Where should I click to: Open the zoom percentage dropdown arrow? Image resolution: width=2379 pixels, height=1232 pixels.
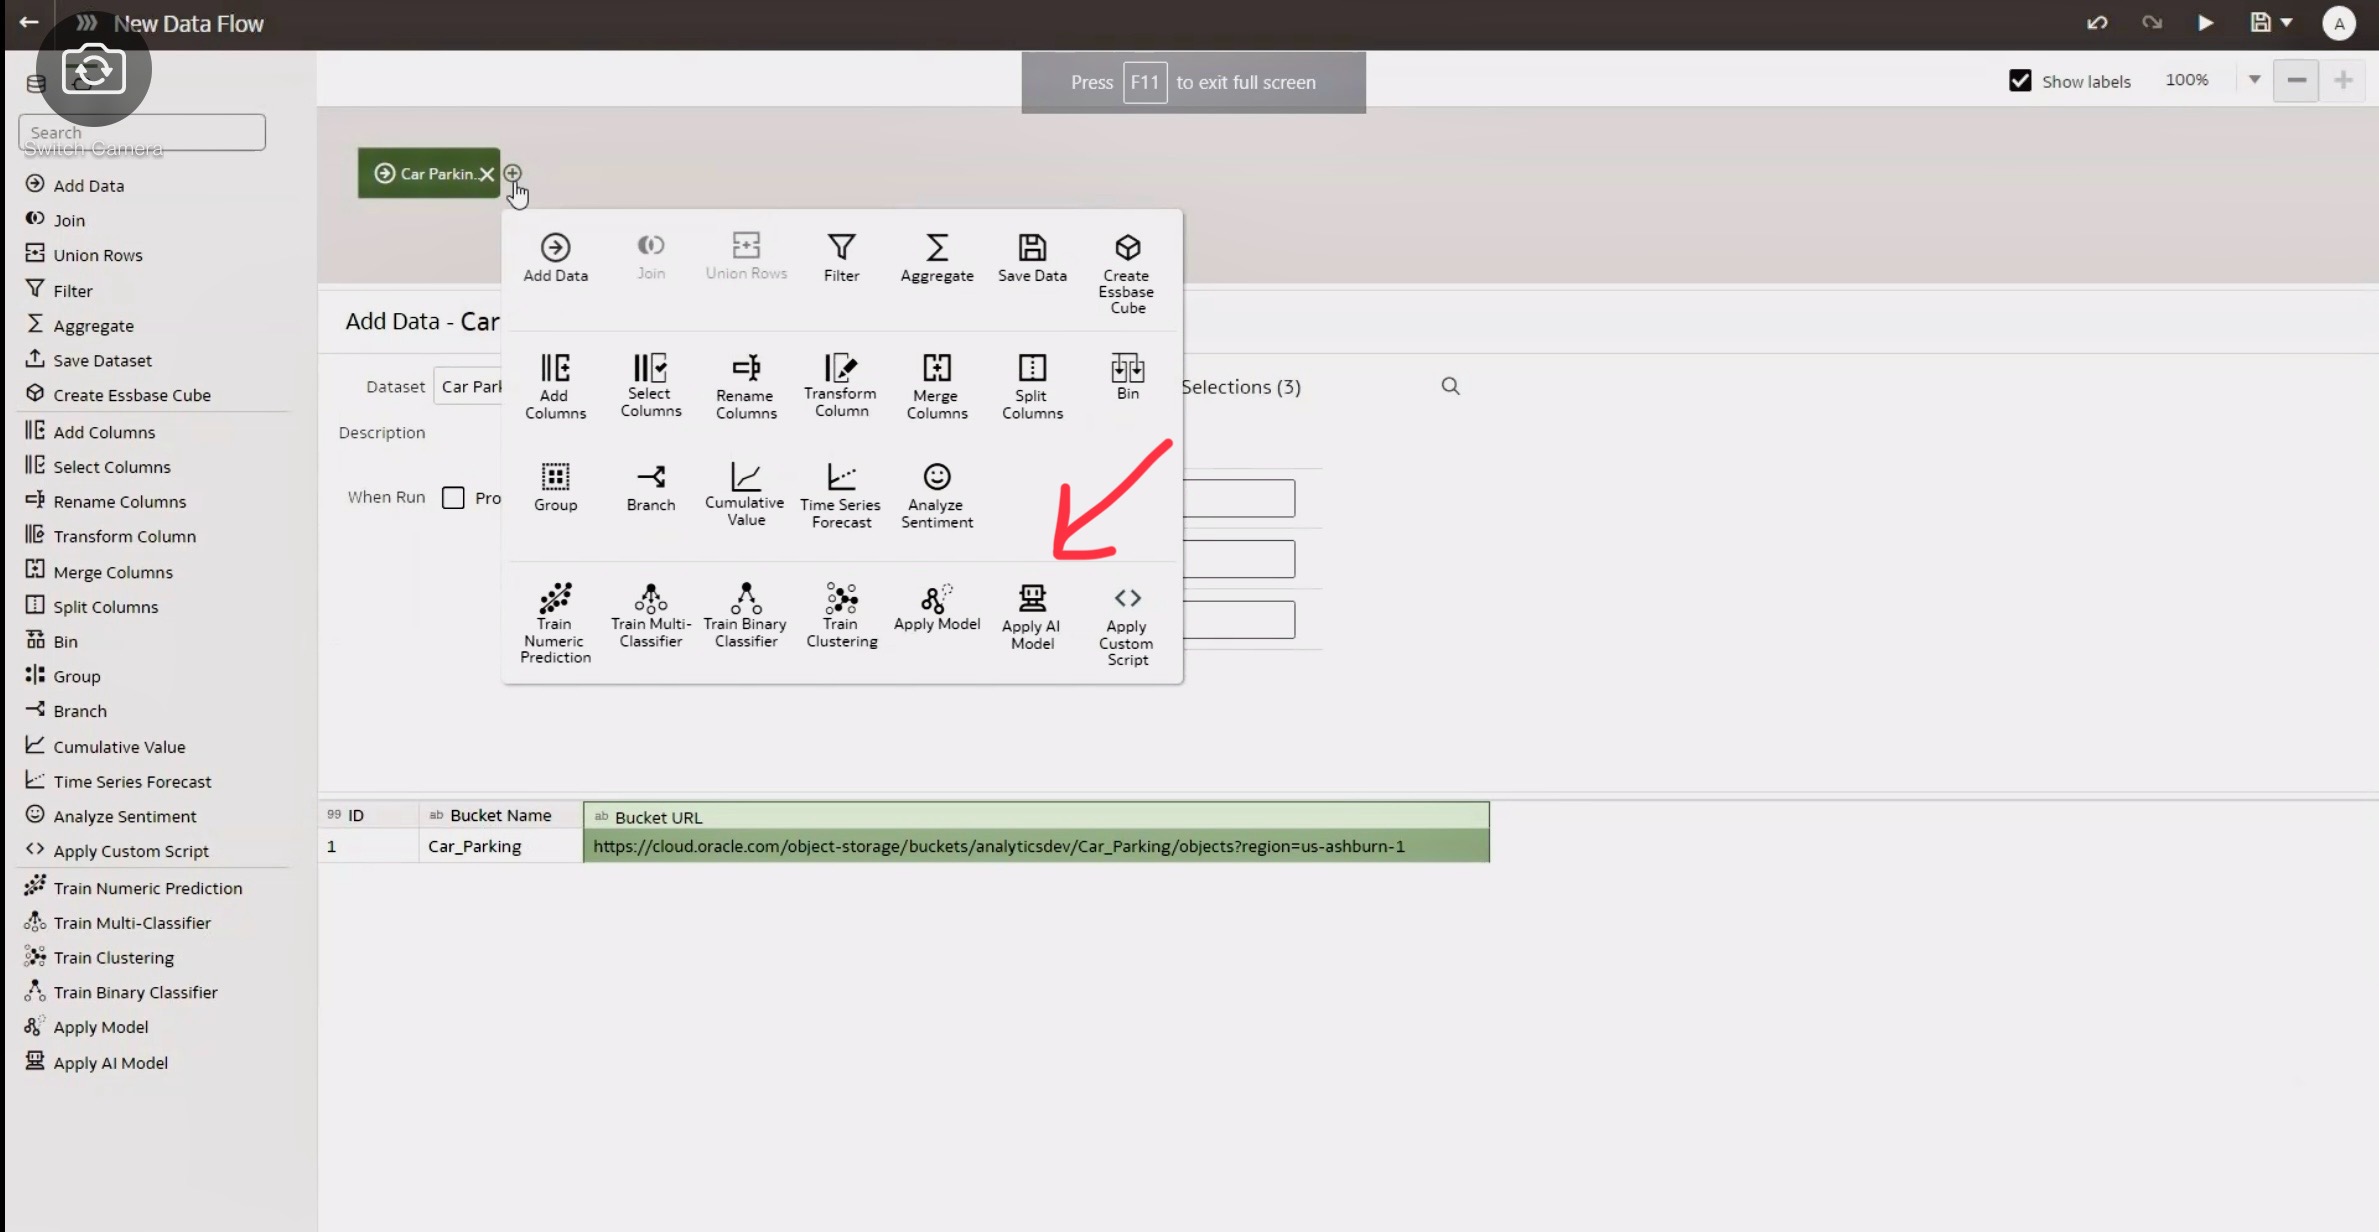pyautogui.click(x=2254, y=80)
